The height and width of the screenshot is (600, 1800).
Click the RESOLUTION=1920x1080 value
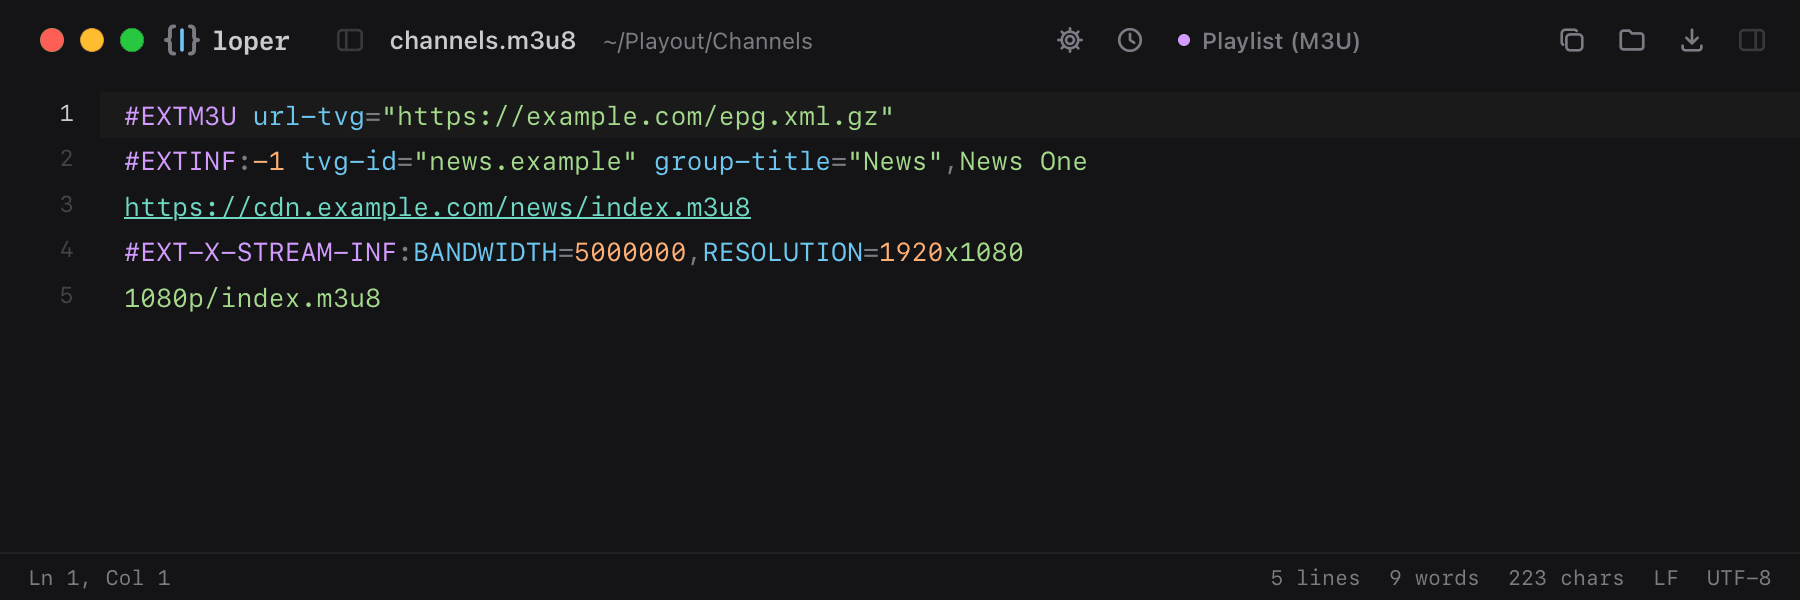[863, 252]
